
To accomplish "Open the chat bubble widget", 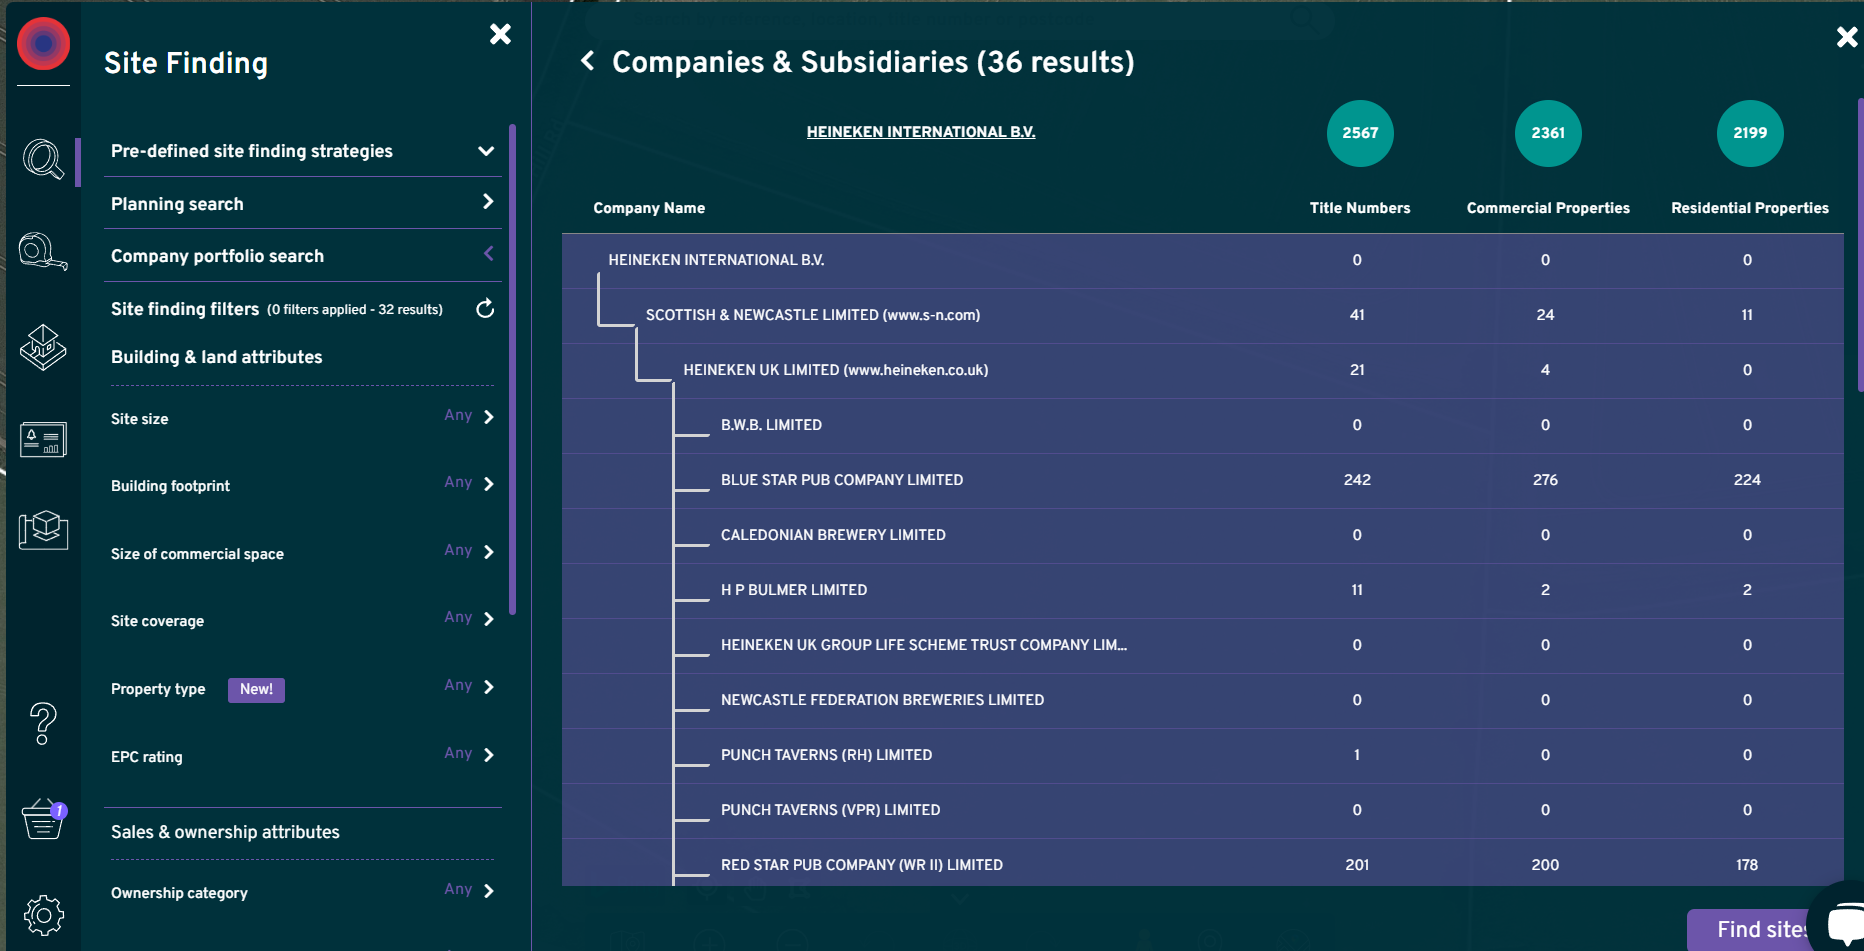I will click(x=1845, y=922).
